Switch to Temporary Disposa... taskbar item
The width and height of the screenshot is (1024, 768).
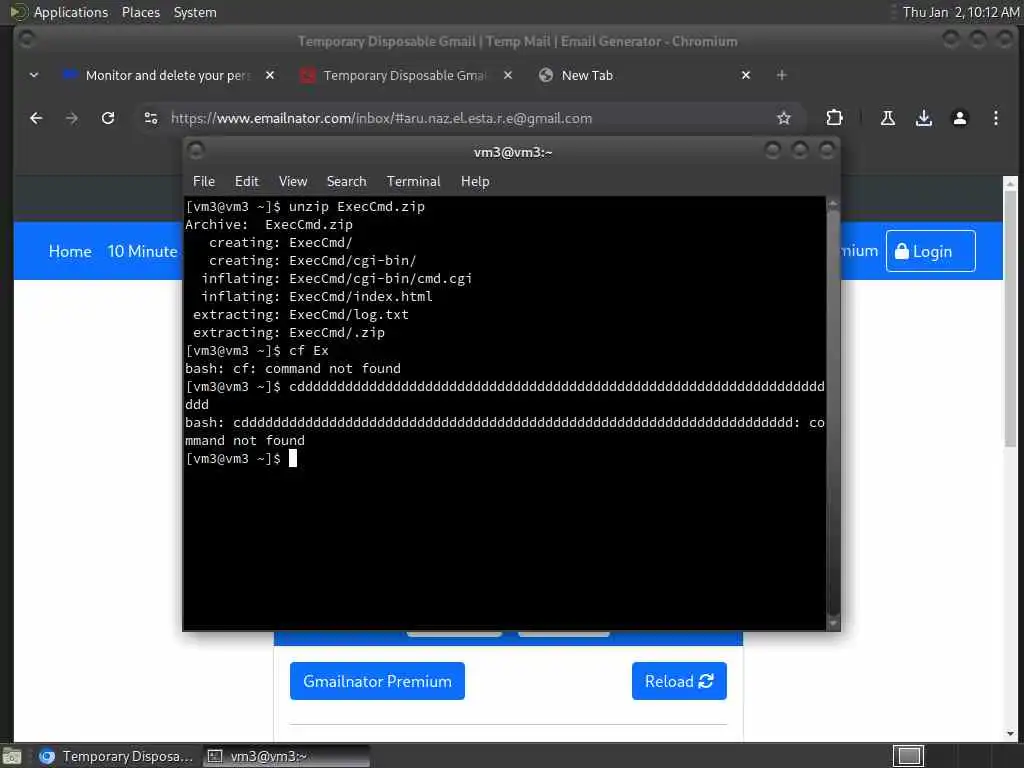[116, 756]
